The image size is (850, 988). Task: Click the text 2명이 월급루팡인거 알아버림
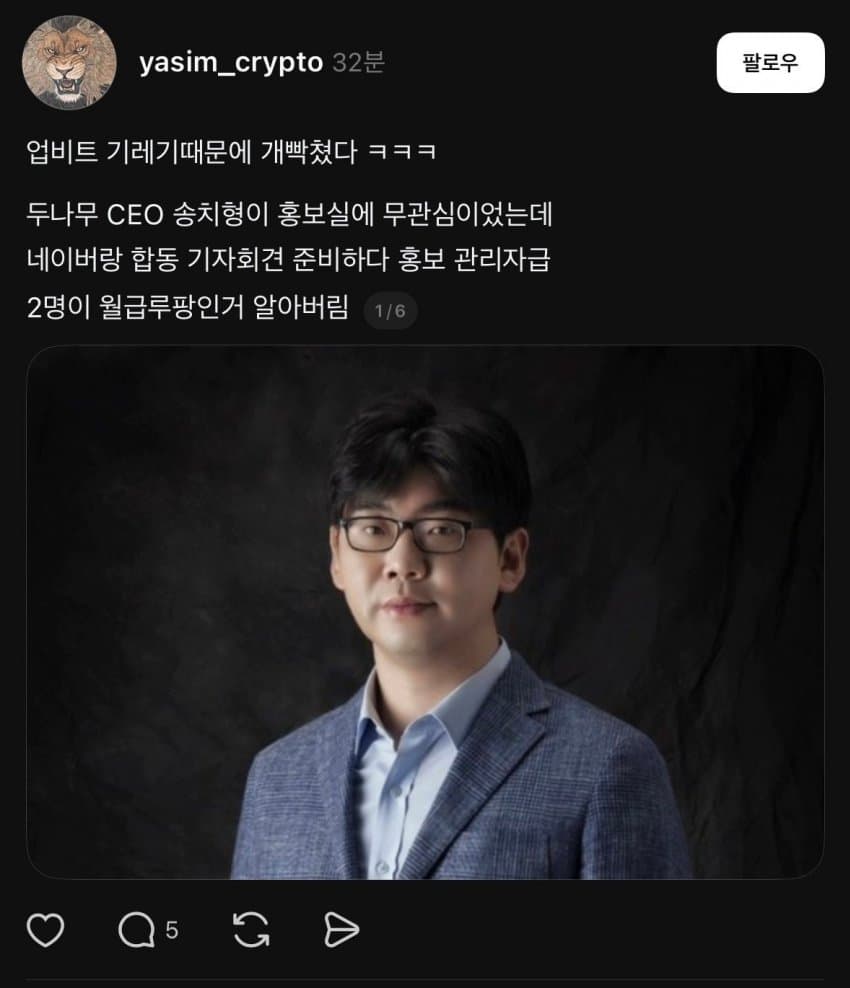[188, 307]
